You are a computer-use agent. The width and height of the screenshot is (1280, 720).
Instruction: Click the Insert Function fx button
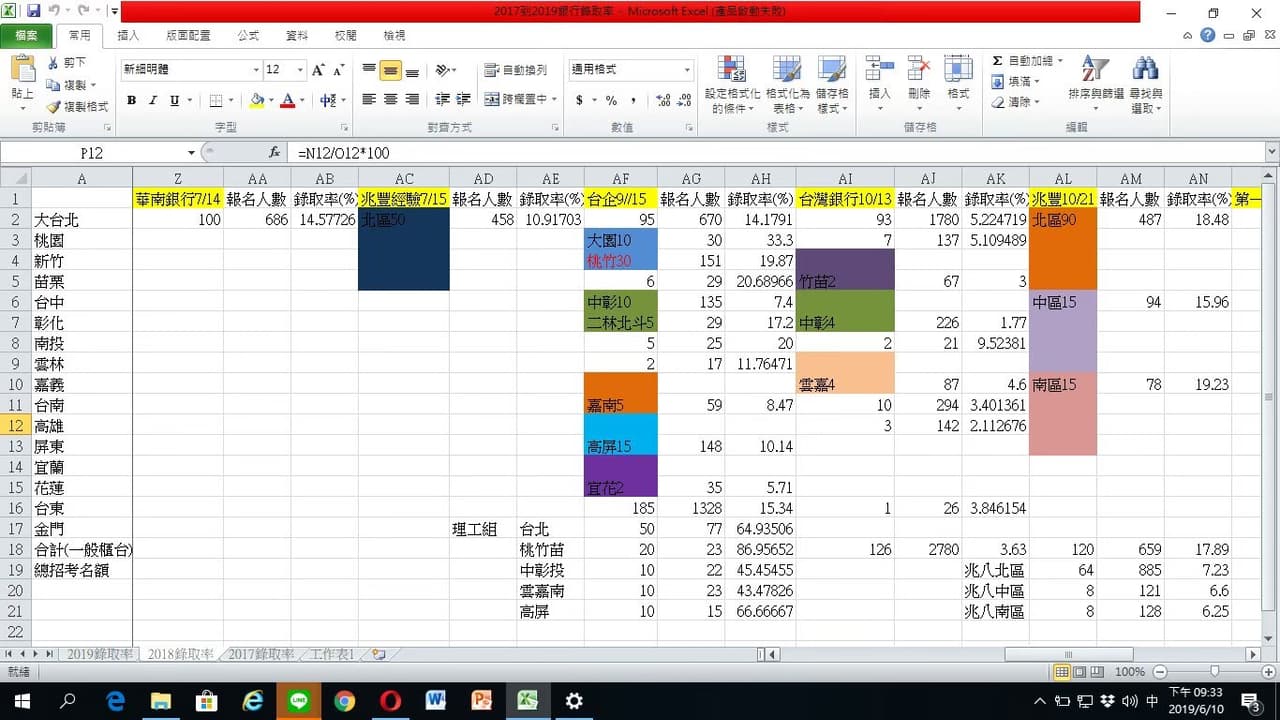[274, 153]
